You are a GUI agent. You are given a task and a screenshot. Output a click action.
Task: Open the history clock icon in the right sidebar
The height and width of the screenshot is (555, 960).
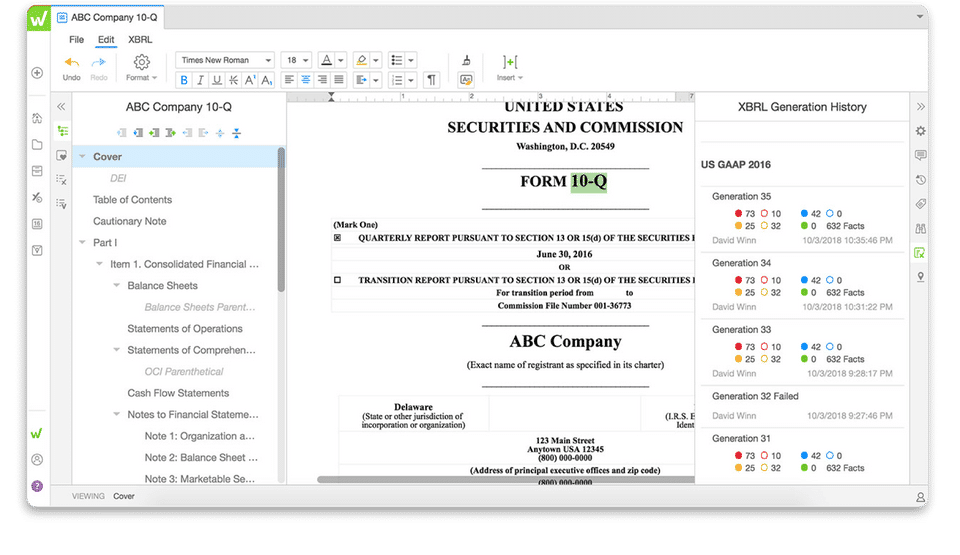pyautogui.click(x=920, y=179)
